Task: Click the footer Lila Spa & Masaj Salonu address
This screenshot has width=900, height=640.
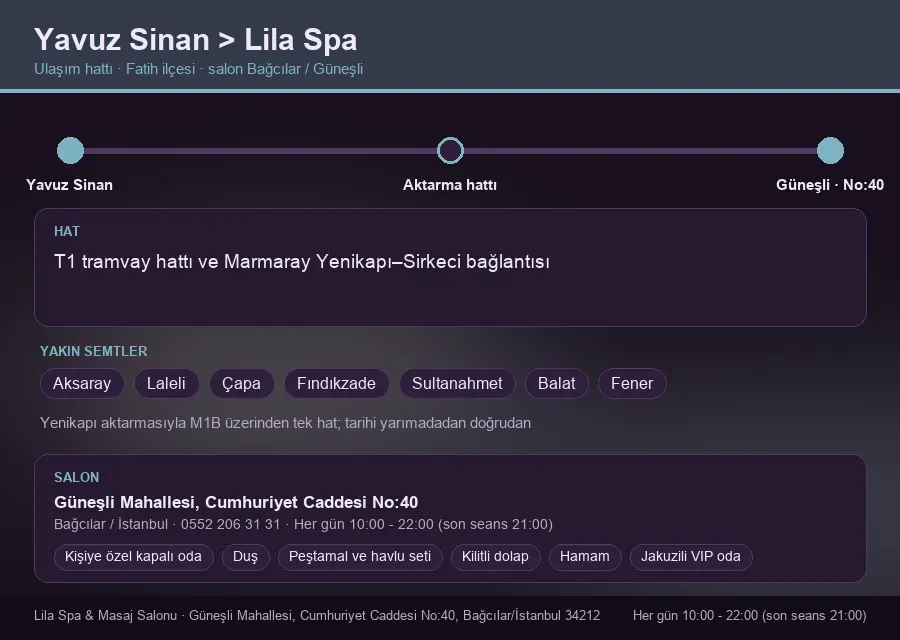Action: [x=317, y=615]
